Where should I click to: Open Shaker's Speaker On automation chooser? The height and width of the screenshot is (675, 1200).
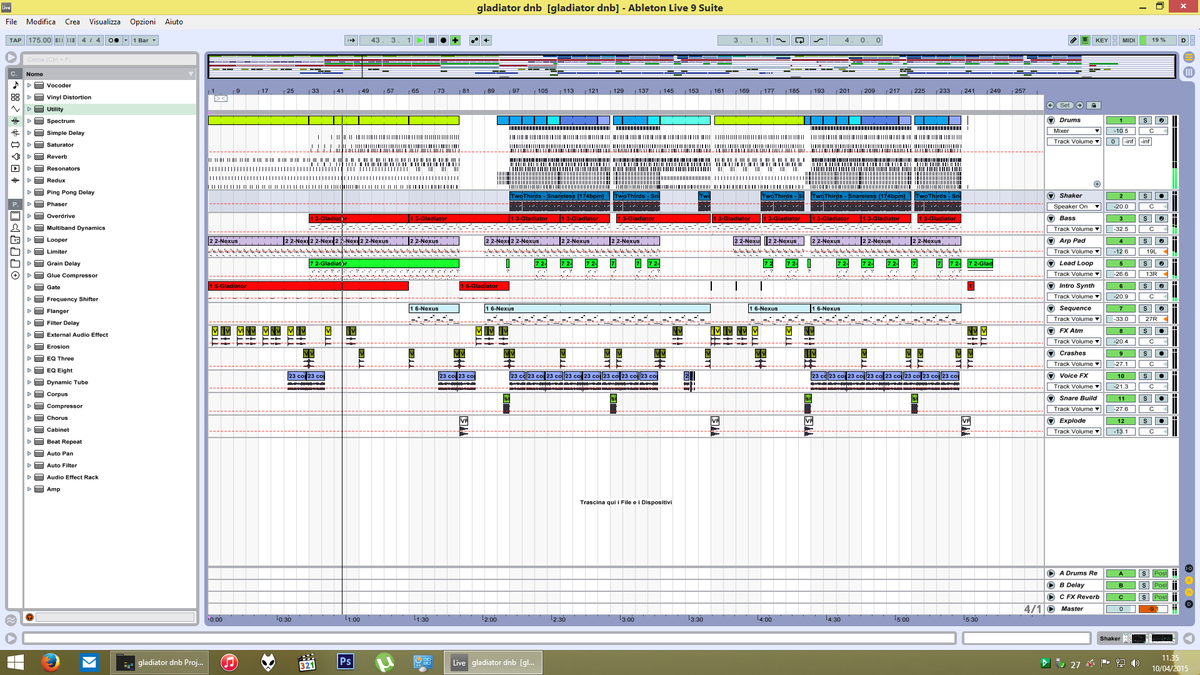click(1074, 206)
